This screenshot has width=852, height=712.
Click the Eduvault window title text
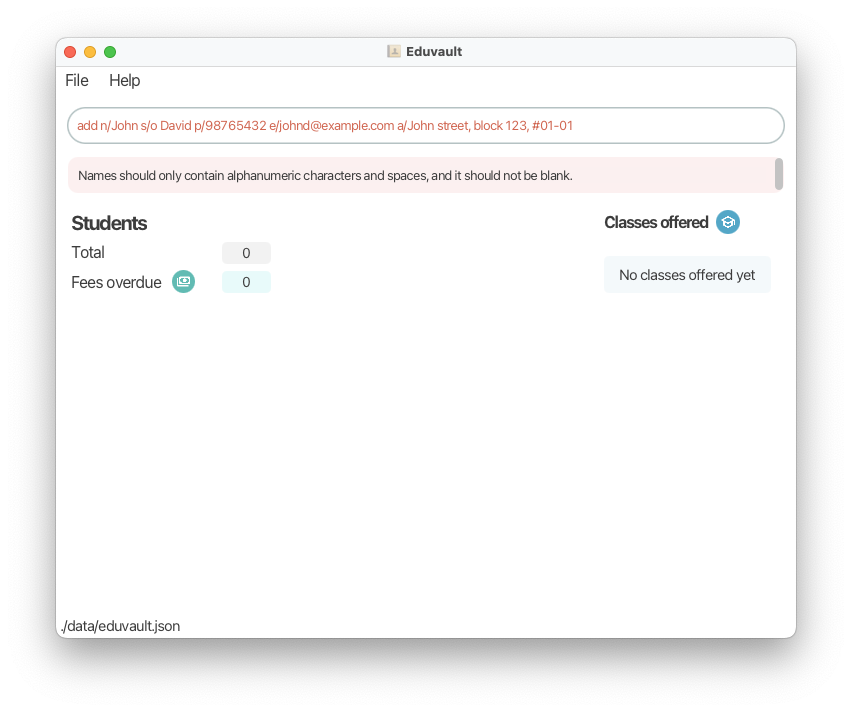434,52
